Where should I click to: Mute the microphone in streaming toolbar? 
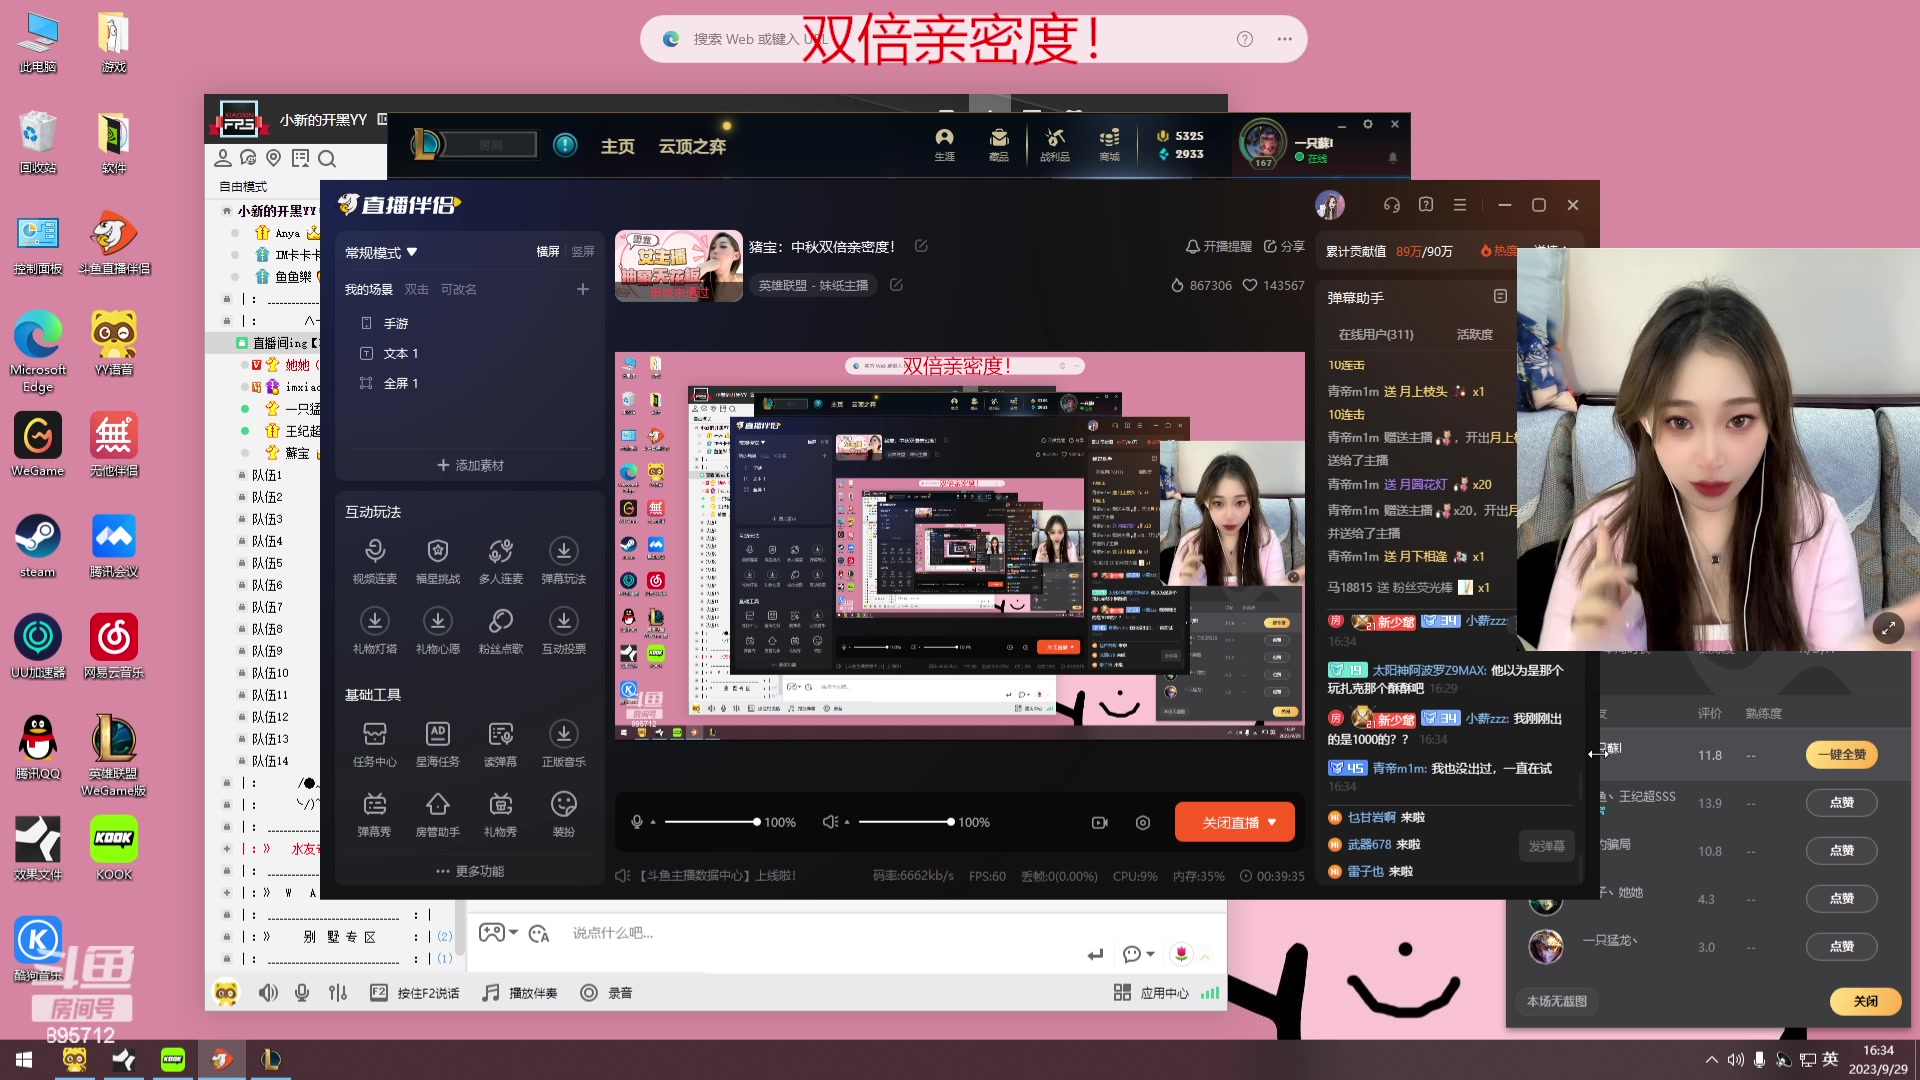(636, 821)
